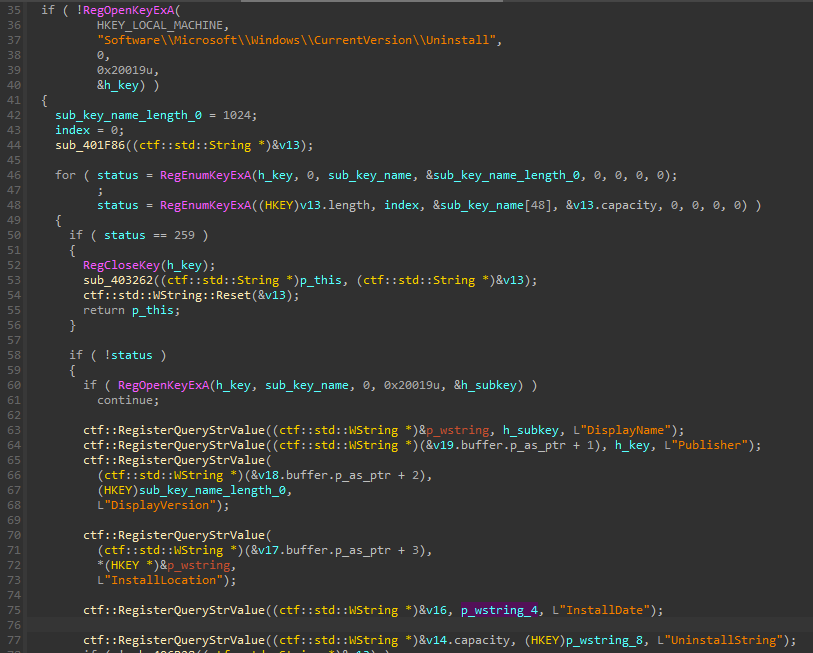Click sub_key_name_length_0 on line 67
This screenshot has height=653, width=813.
click(x=212, y=491)
